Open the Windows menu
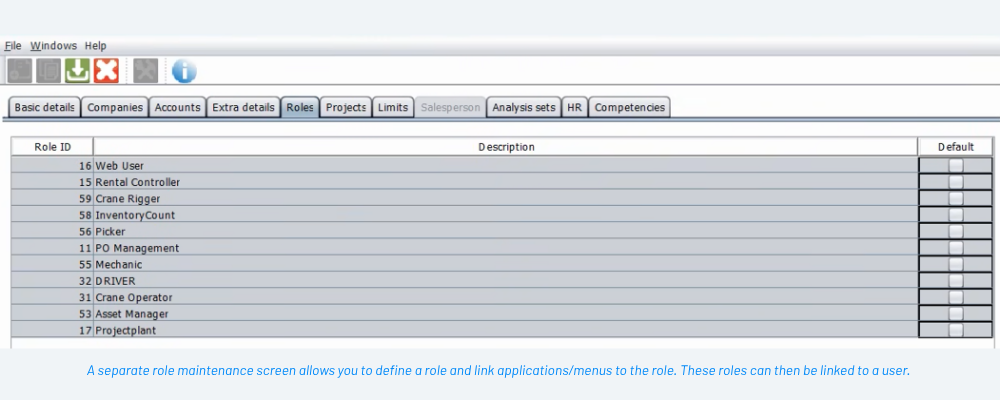 pos(53,46)
